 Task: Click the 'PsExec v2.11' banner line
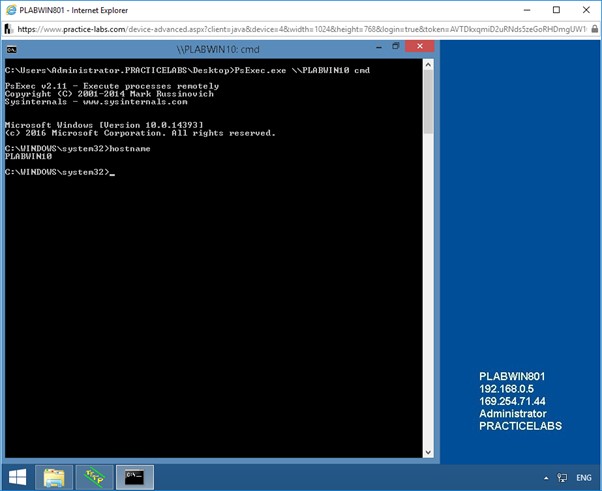(x=112, y=86)
